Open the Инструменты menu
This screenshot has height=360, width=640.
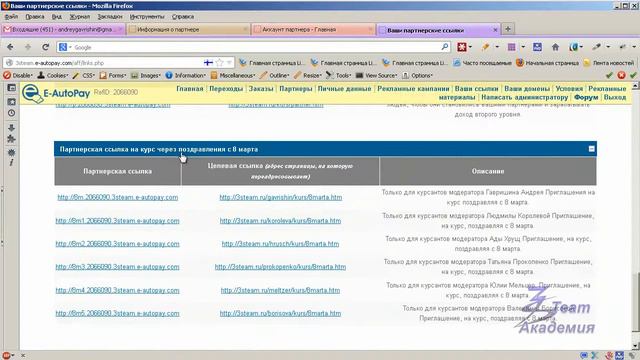pos(147,17)
